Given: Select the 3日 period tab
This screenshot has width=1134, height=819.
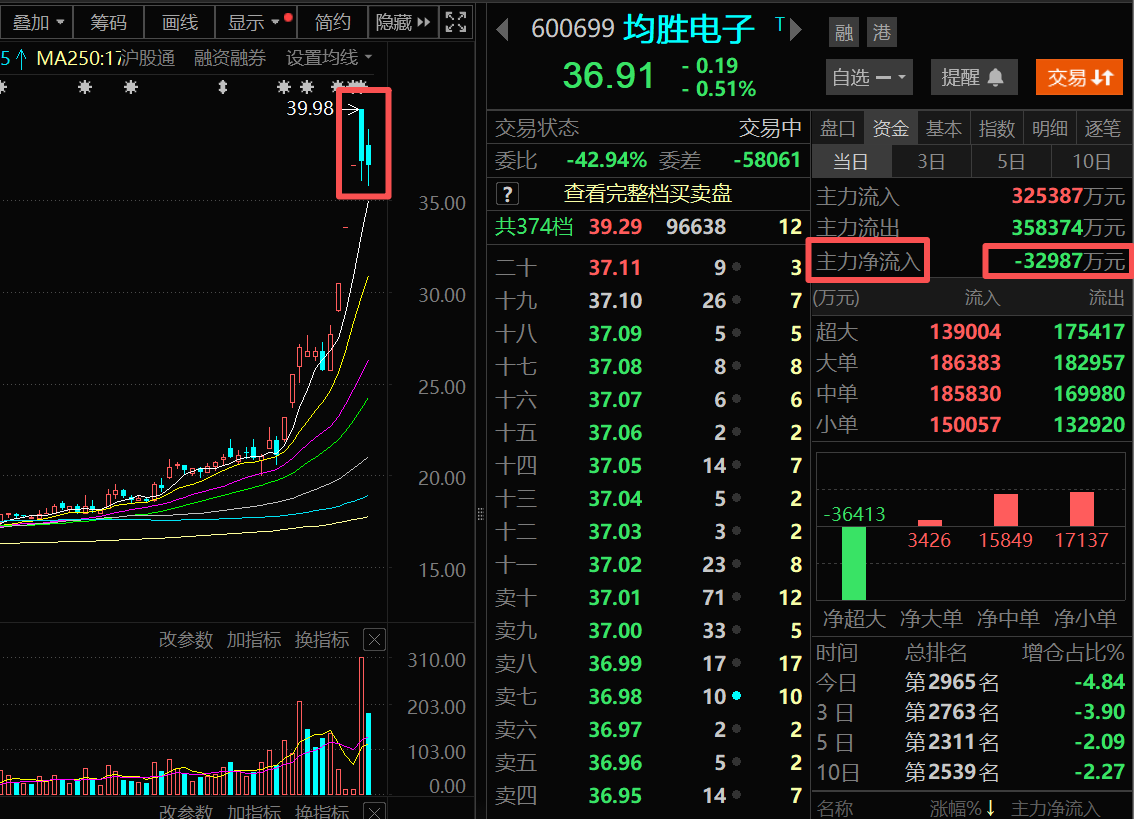Looking at the screenshot, I should coord(932,161).
